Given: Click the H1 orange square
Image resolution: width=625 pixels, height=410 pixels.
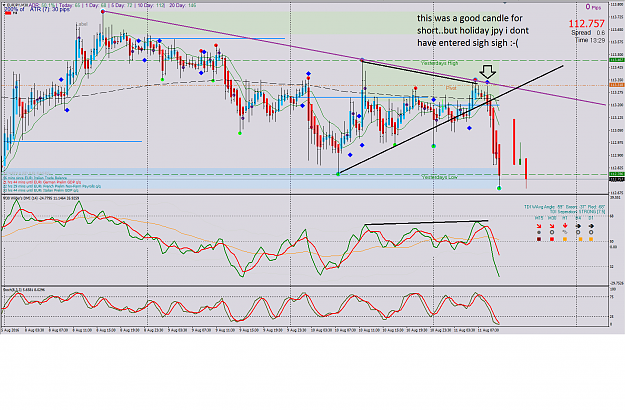Looking at the screenshot, I should pyautogui.click(x=565, y=239).
